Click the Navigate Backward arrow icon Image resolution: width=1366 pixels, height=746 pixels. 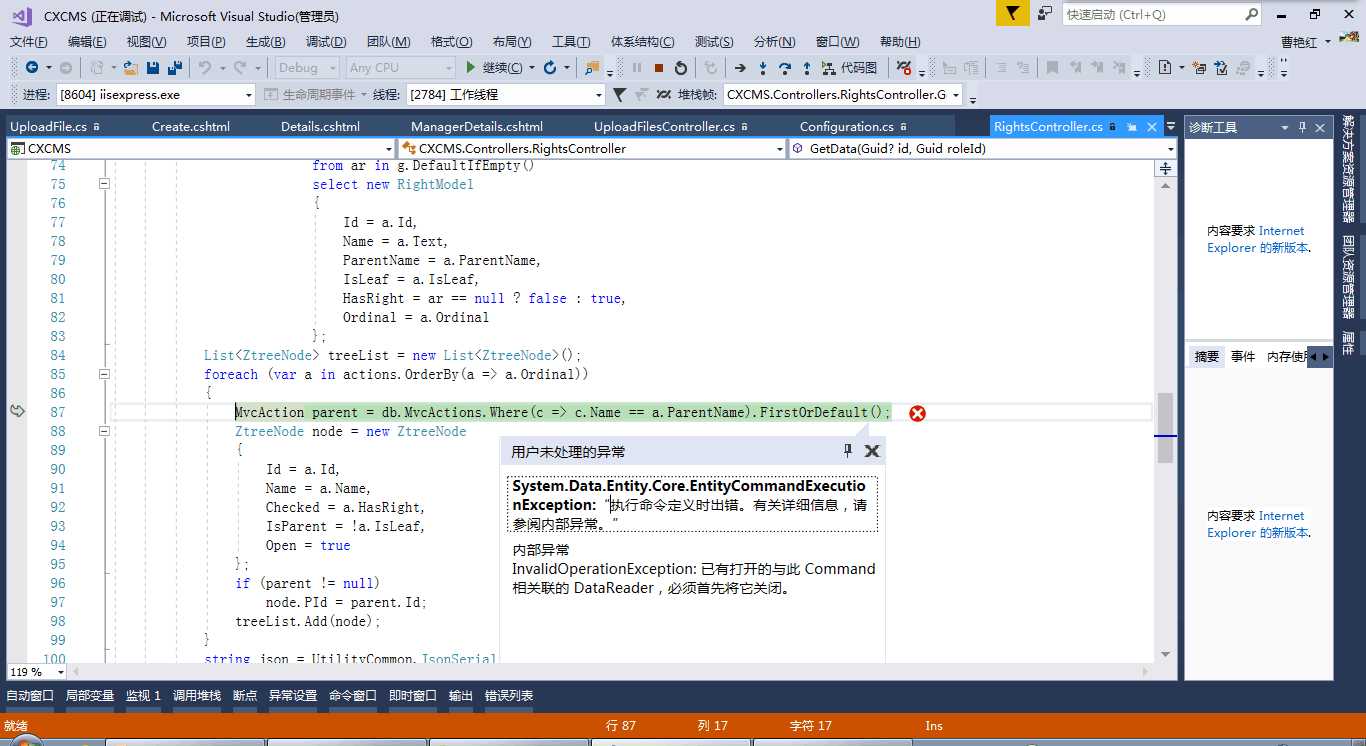pos(31,68)
